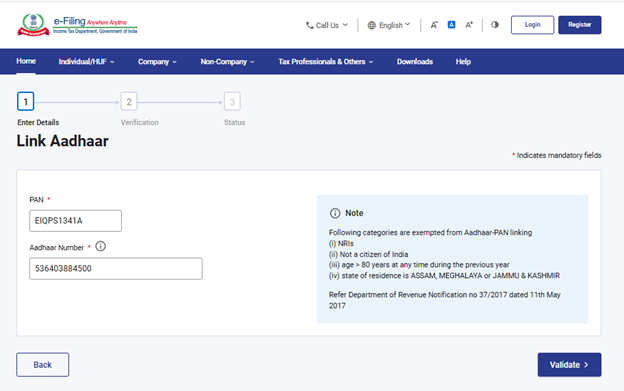Viewport: 624px width, 391px height.
Task: Click the 'Indicates mandatory fields' text
Action: click(x=557, y=155)
